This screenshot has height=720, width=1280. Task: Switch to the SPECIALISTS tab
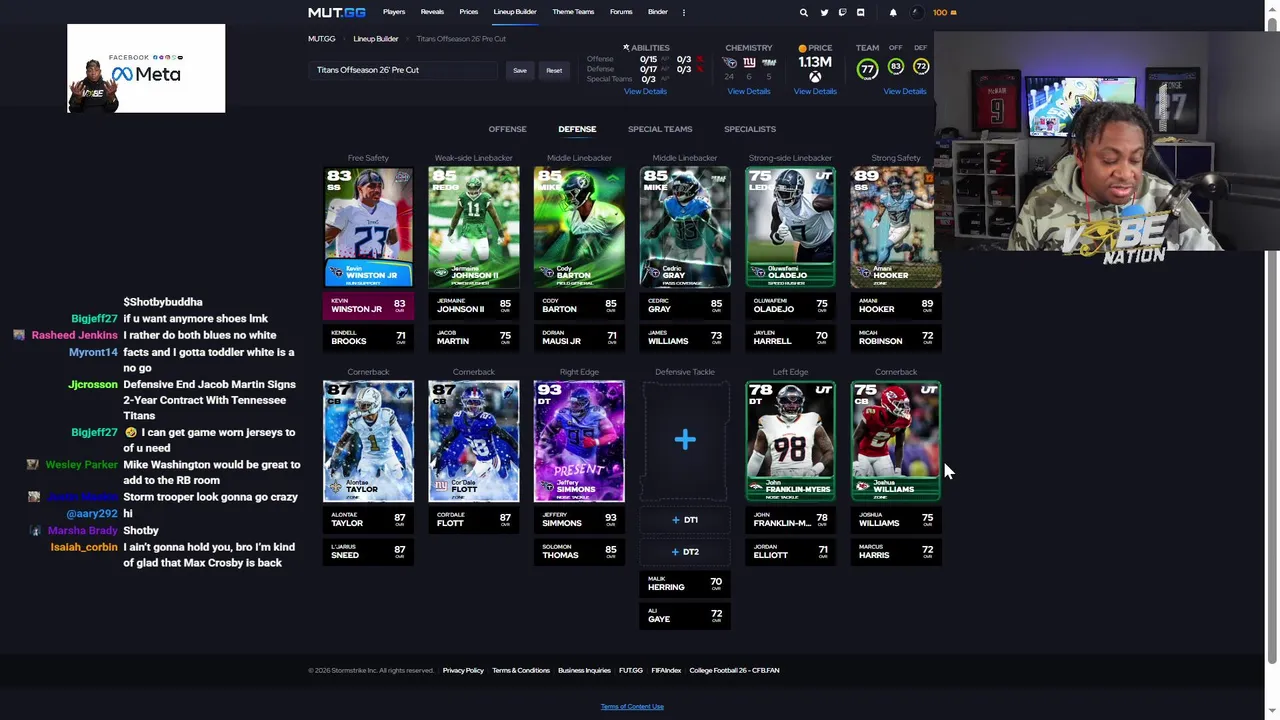click(750, 129)
